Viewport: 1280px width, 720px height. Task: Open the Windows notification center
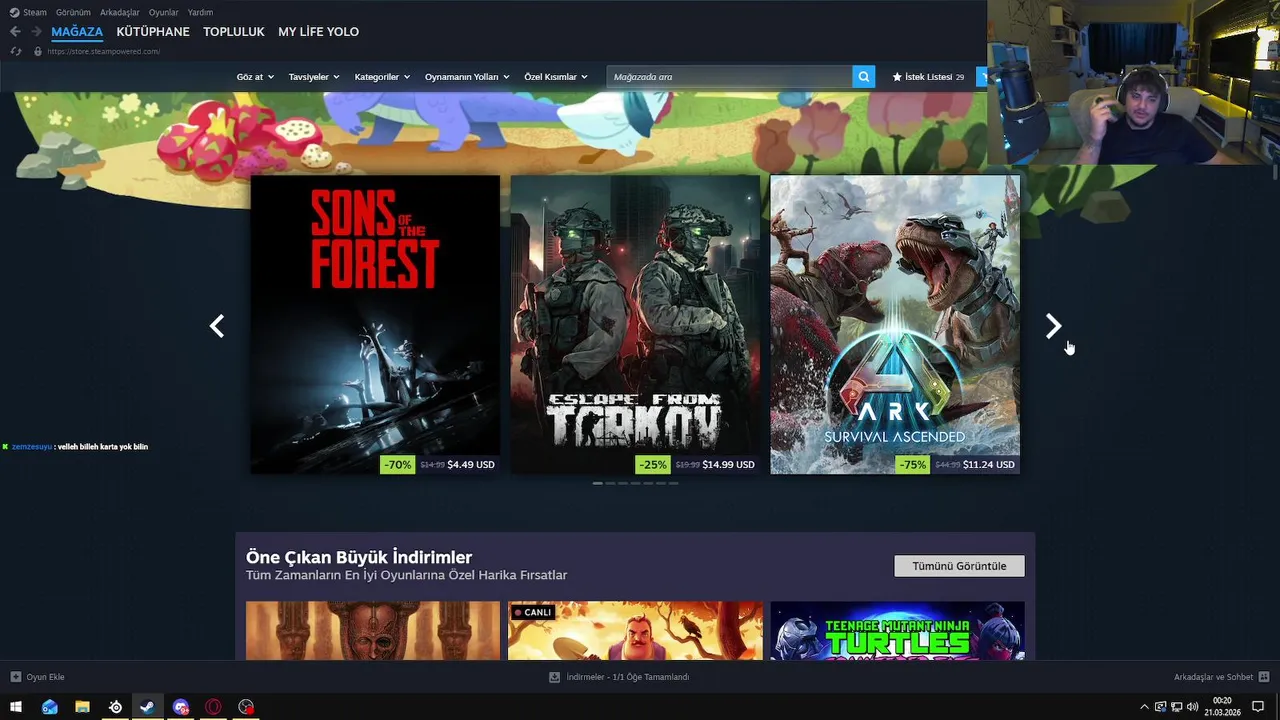click(x=1259, y=707)
